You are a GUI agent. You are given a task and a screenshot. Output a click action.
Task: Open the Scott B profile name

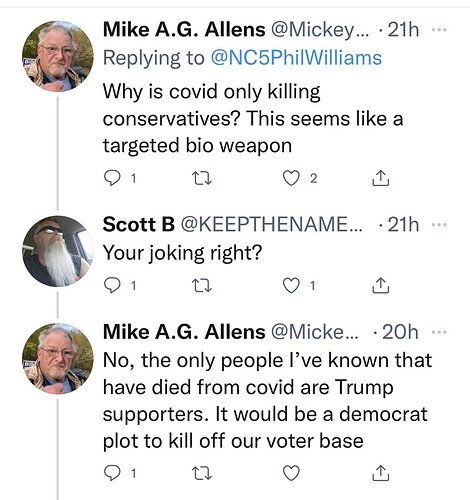pyautogui.click(x=138, y=224)
